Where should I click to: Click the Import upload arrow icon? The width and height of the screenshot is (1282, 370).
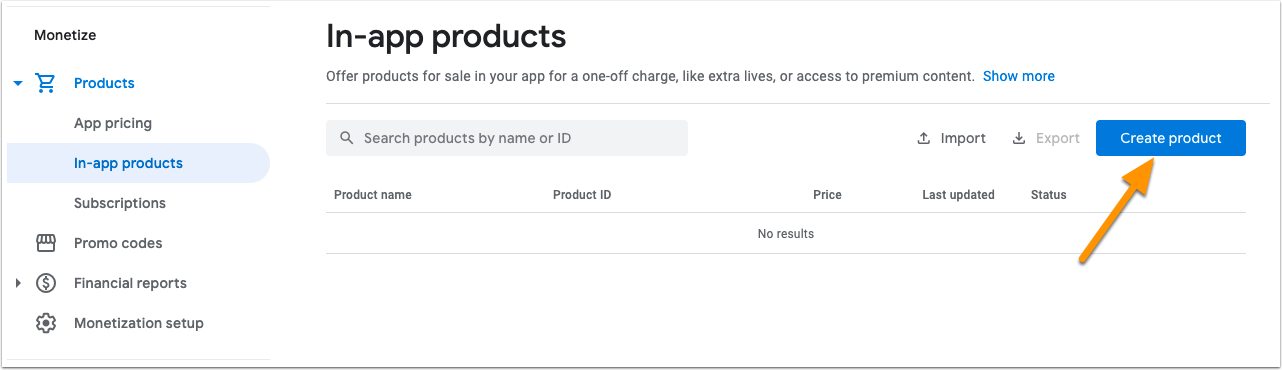[x=924, y=138]
